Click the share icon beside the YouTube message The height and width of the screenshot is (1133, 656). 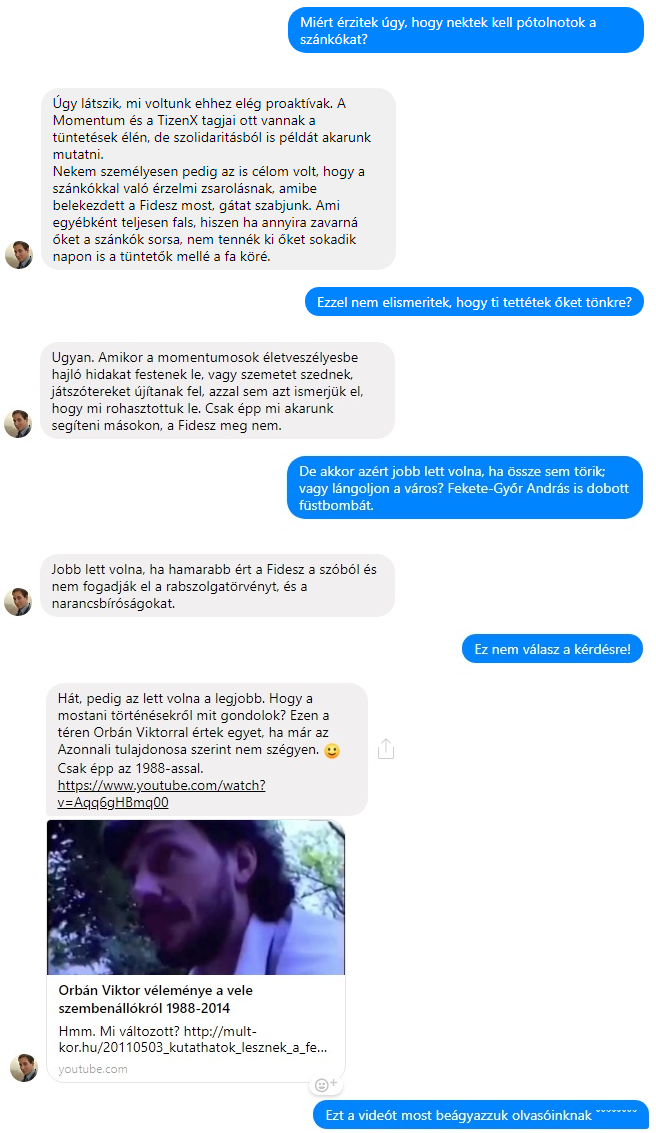[386, 749]
